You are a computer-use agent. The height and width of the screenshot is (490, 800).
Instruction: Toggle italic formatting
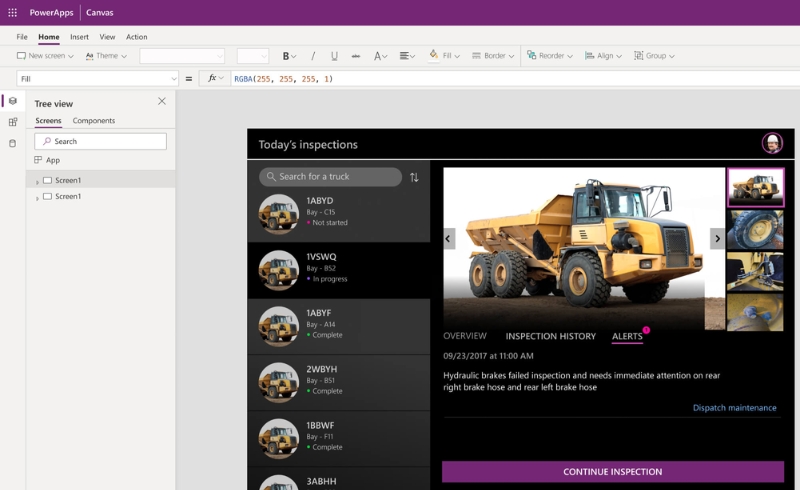tap(313, 56)
